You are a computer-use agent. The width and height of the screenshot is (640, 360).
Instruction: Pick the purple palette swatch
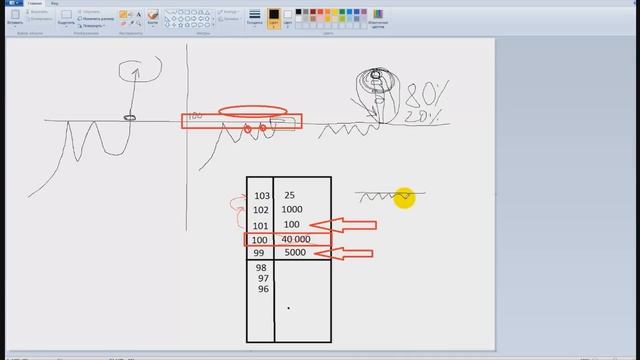tap(364, 11)
